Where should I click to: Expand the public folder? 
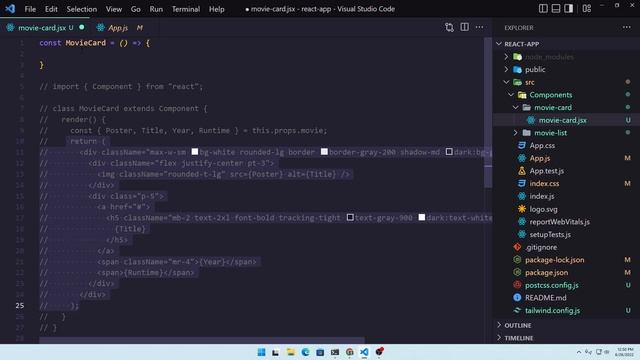point(506,69)
